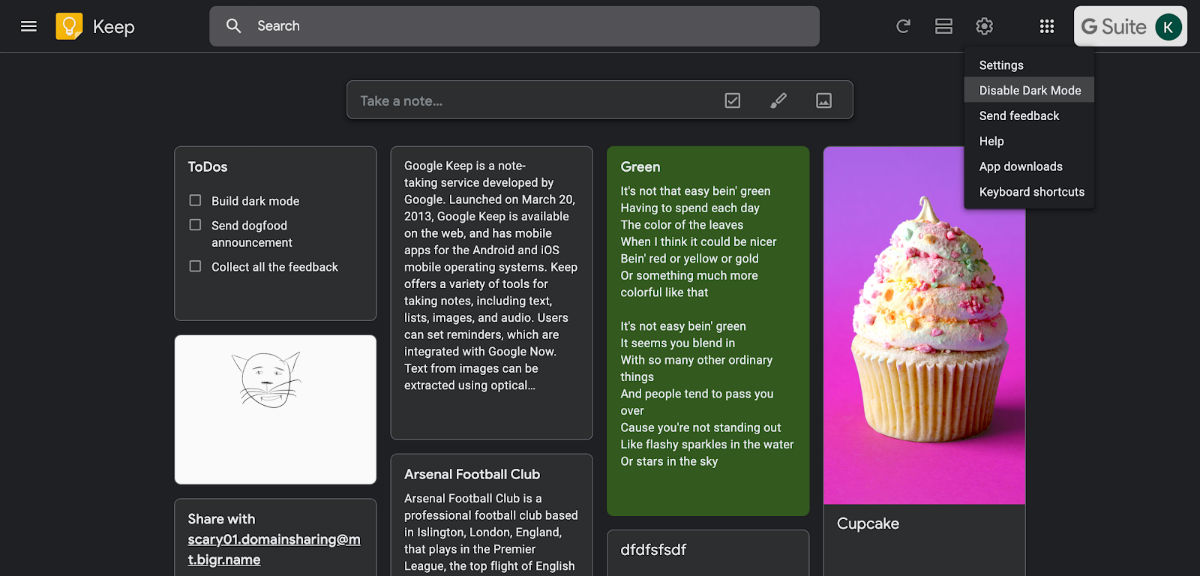Check the Send dogfood announcement item
This screenshot has width=1200, height=576.
[195, 225]
